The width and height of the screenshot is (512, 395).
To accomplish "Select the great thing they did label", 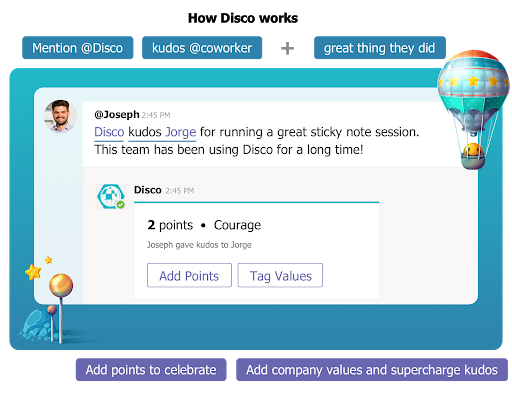I will (x=380, y=48).
